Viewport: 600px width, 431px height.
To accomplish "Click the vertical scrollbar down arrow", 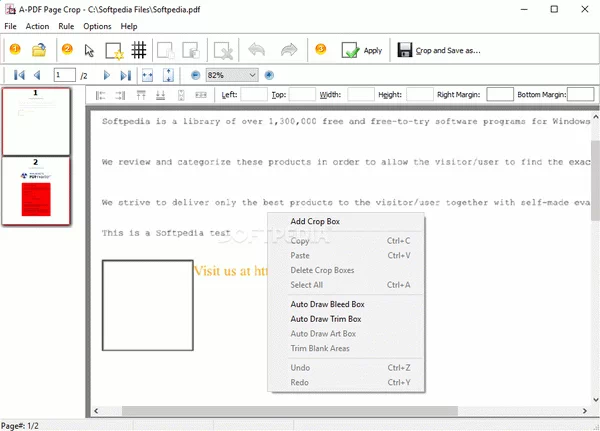I will coord(595,400).
